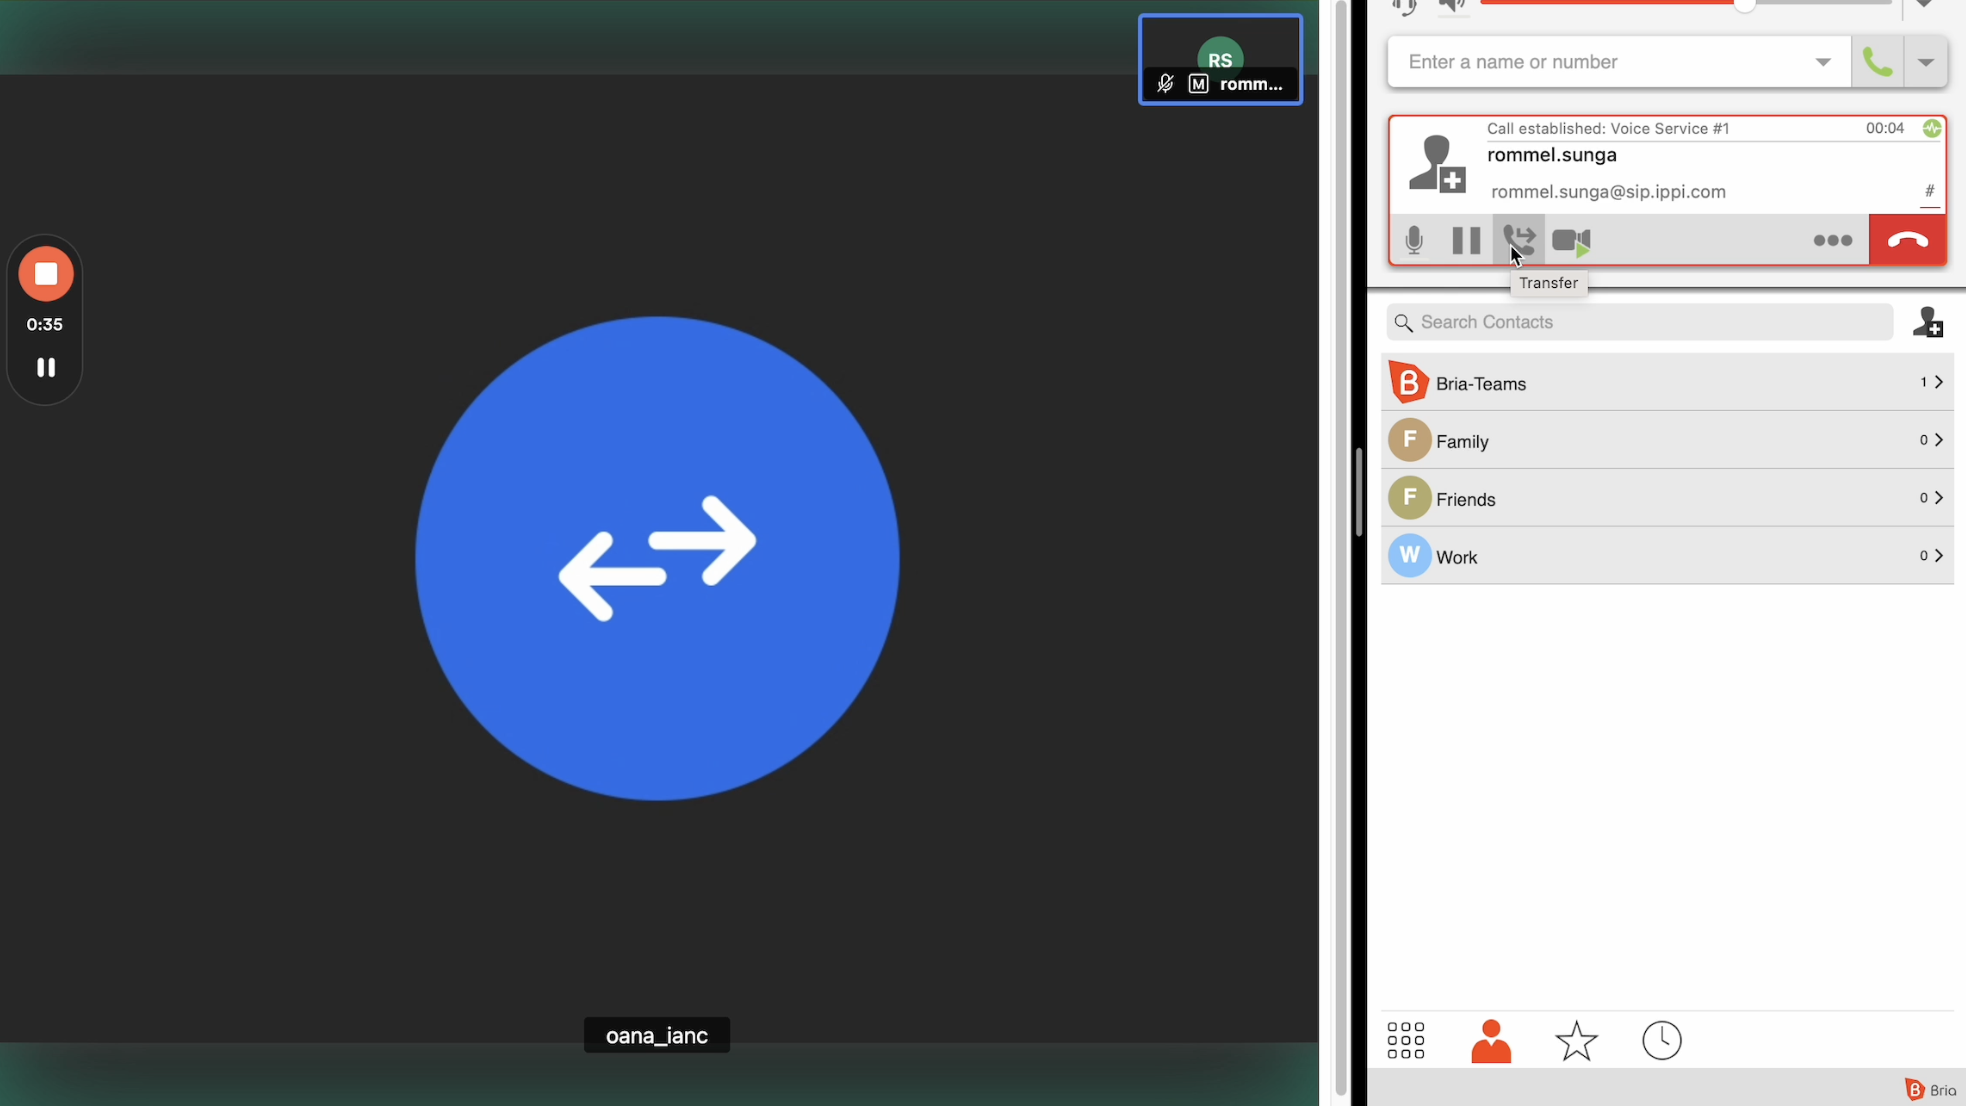Open dropdown arrow next to green call button

click(1926, 62)
